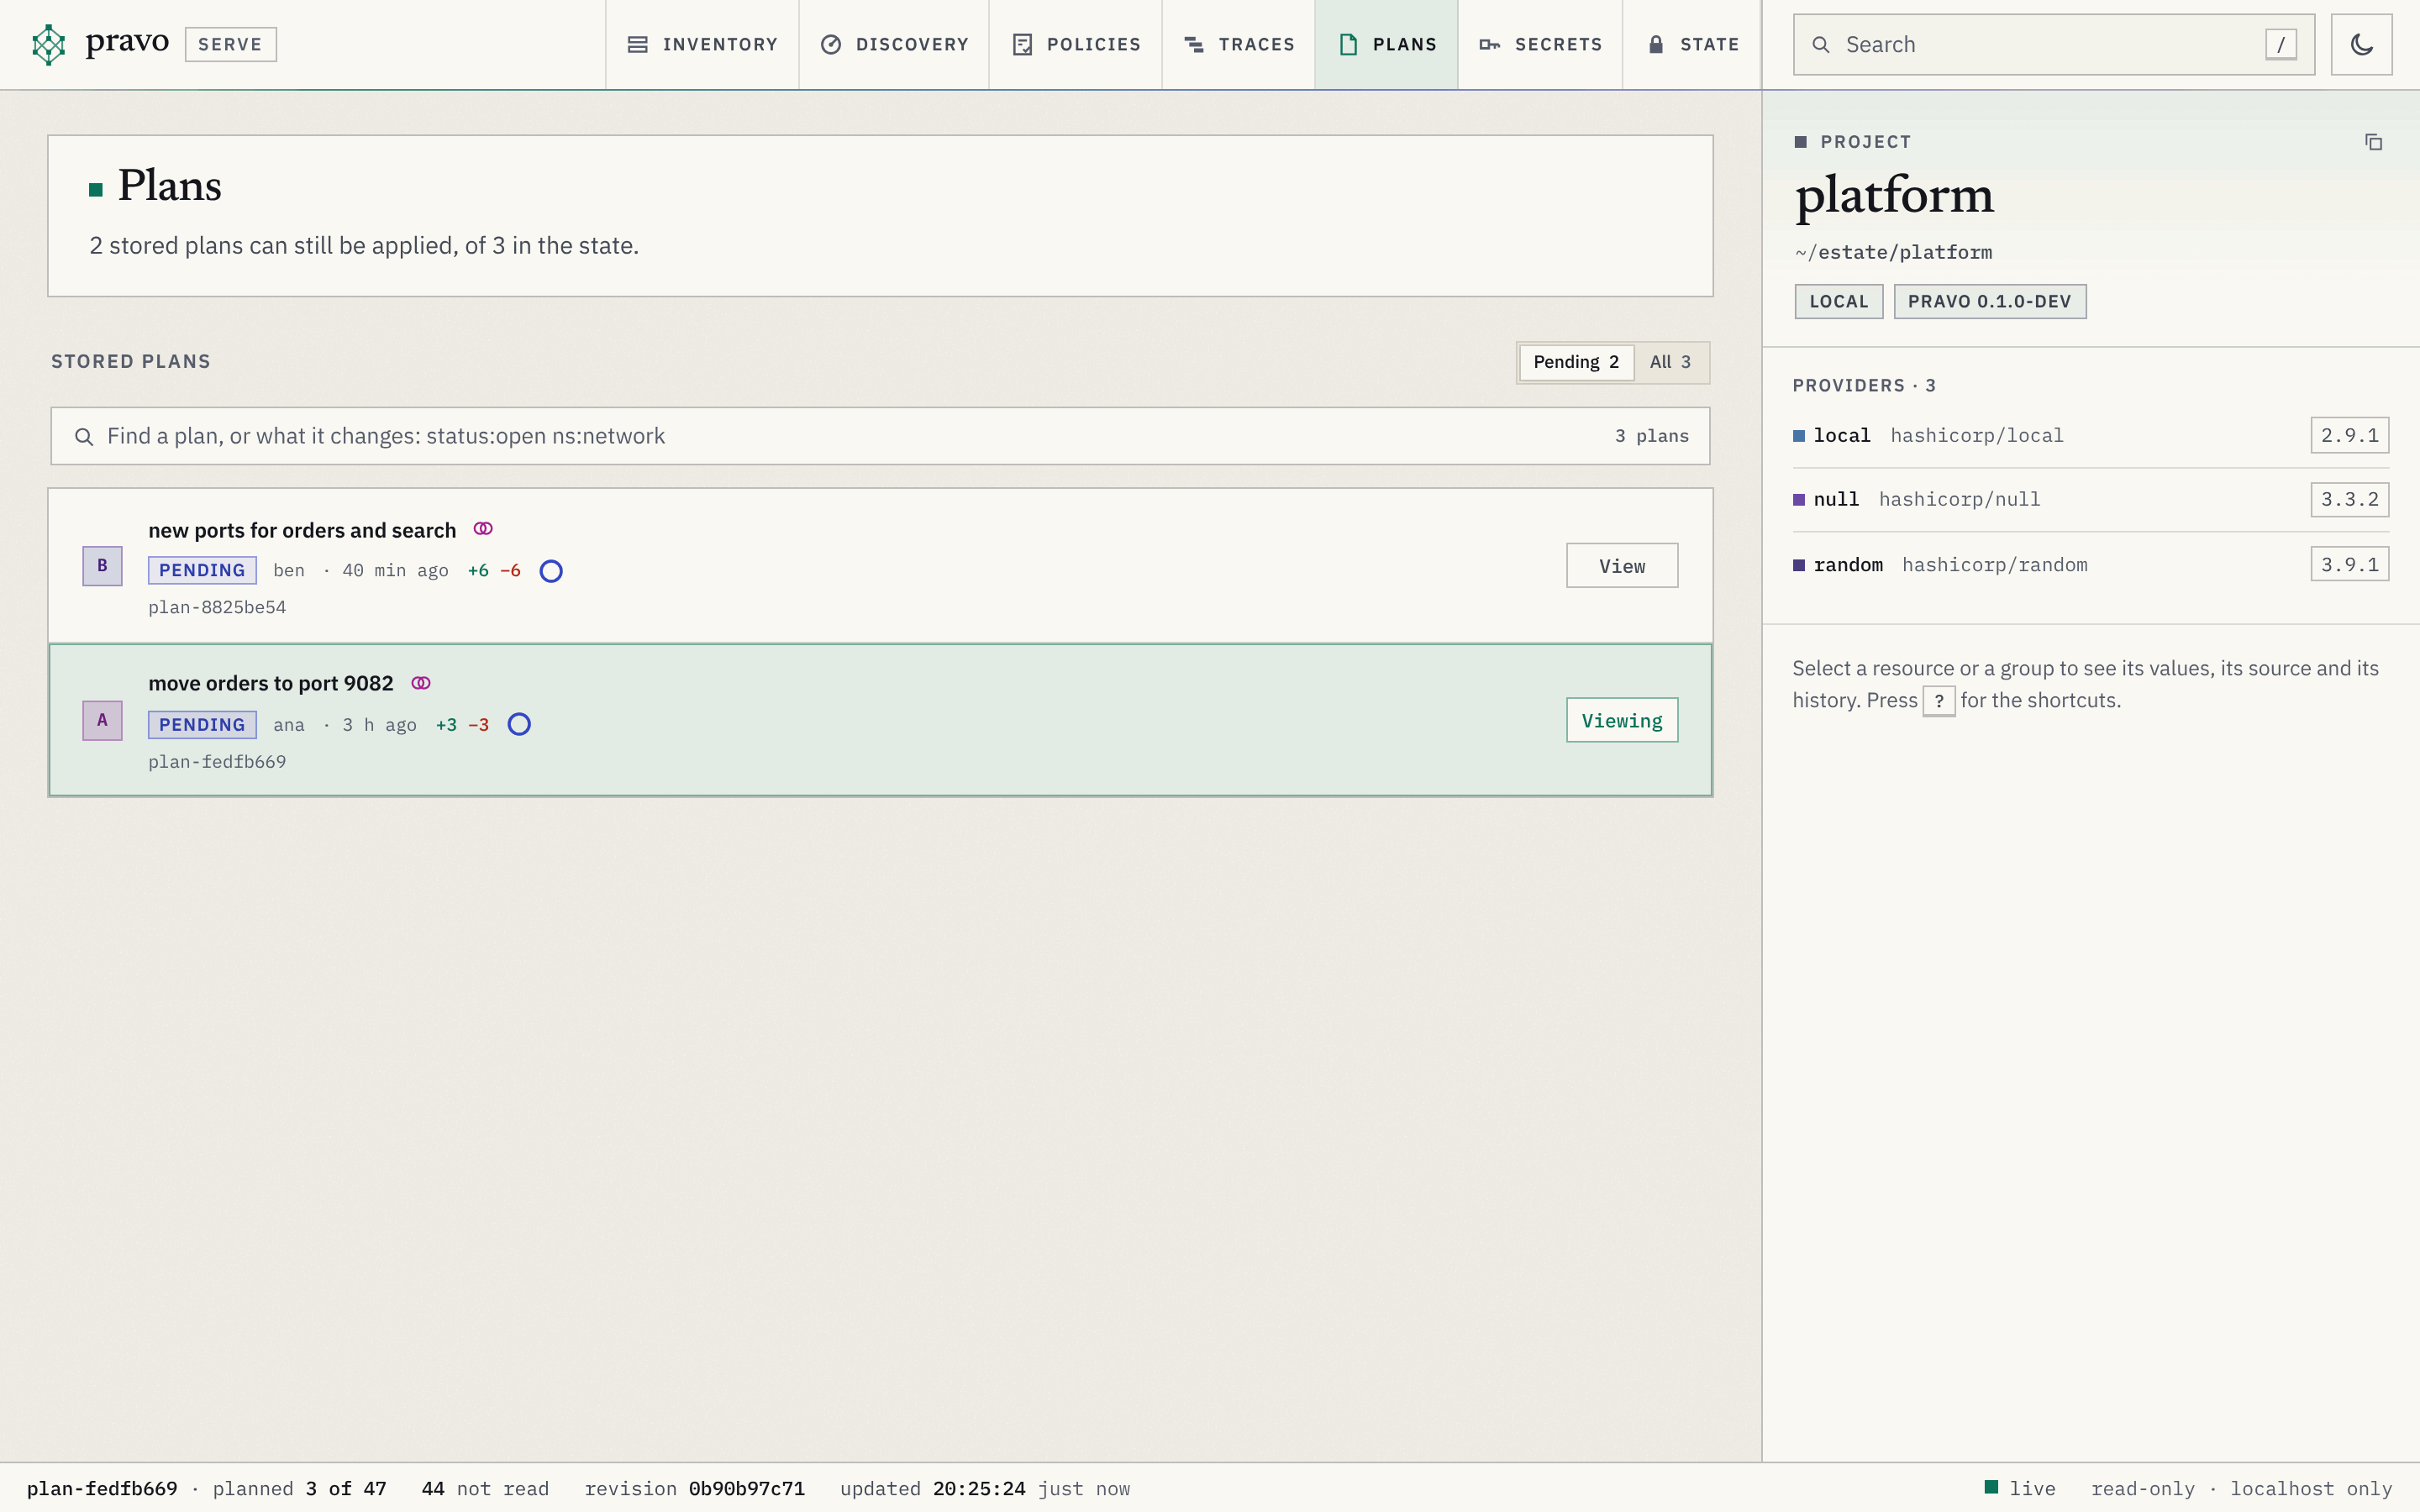Screen dimensions: 2420x1512
Task: Click the pravo logo icon
Action: (x=48, y=44)
